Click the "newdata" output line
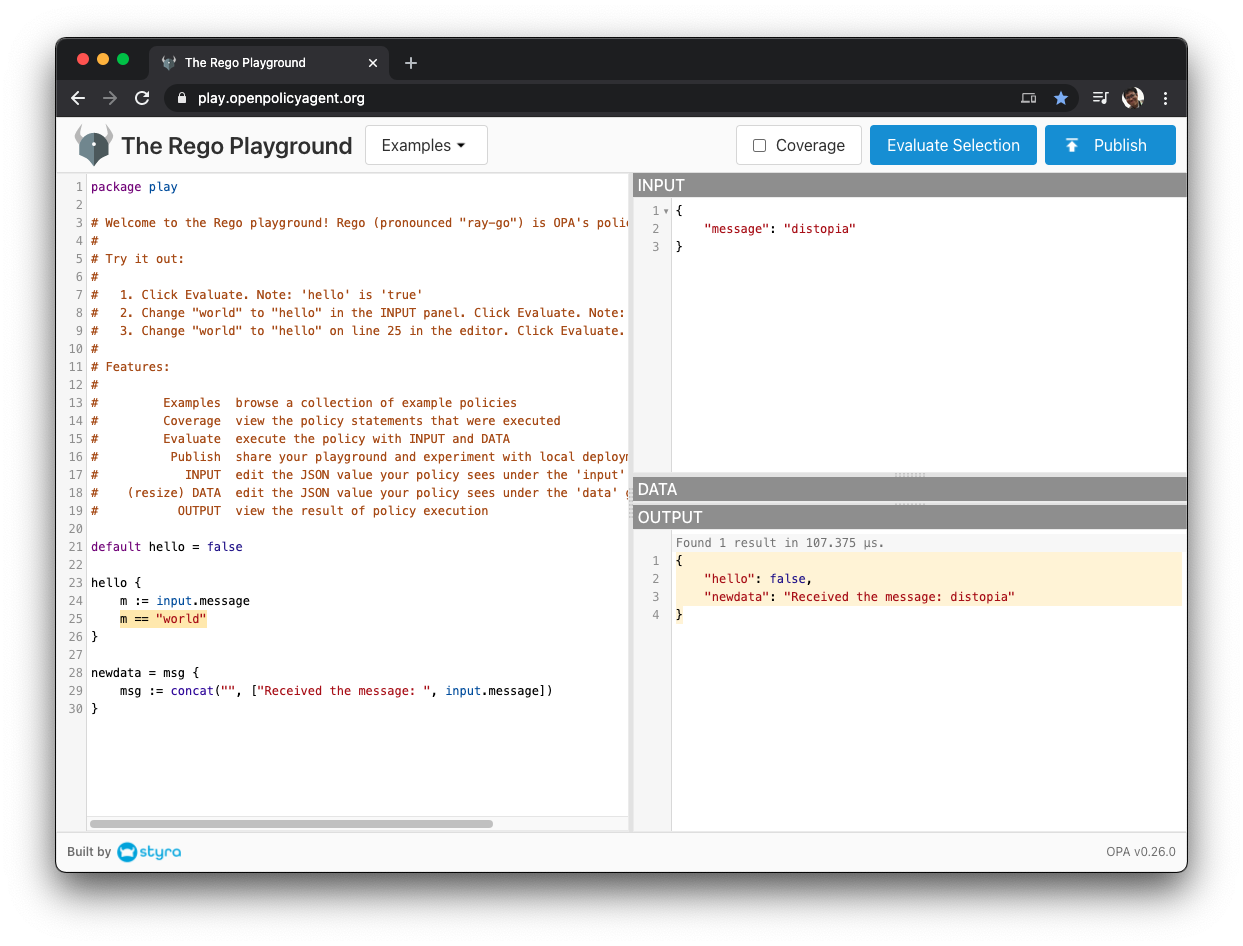Image resolution: width=1243 pixels, height=946 pixels. (x=859, y=597)
